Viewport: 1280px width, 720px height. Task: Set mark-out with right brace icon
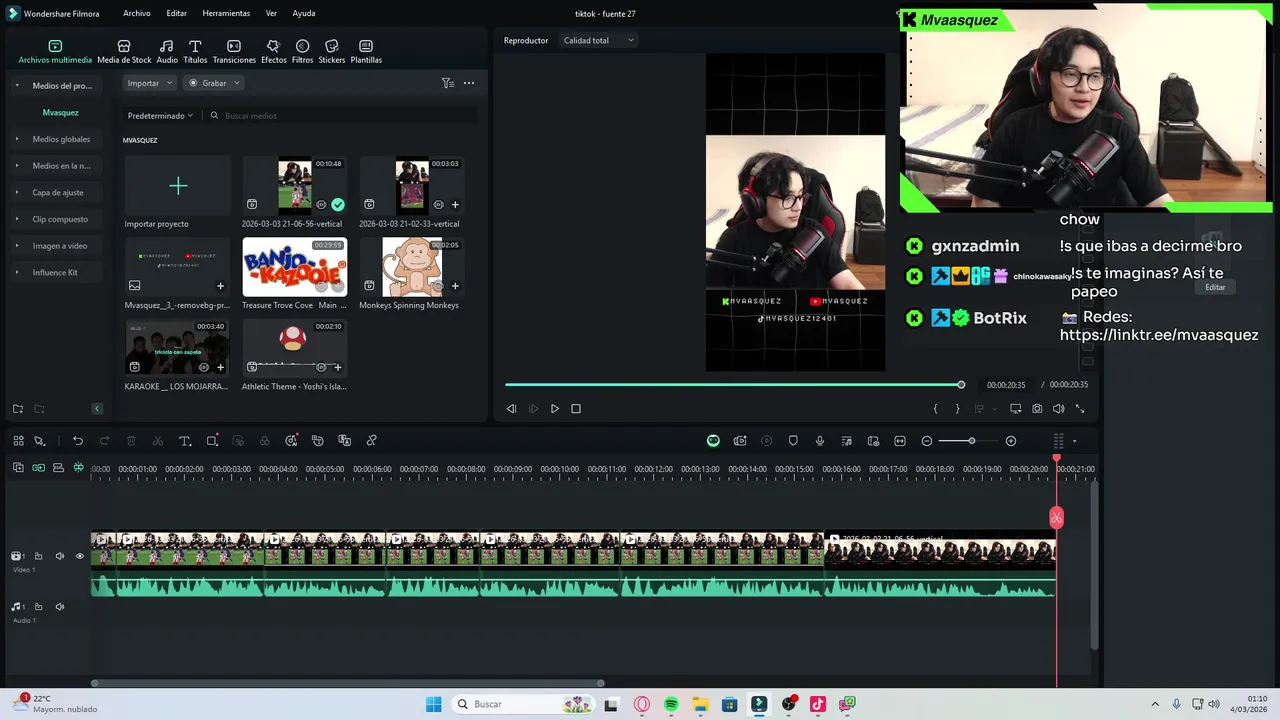point(957,409)
